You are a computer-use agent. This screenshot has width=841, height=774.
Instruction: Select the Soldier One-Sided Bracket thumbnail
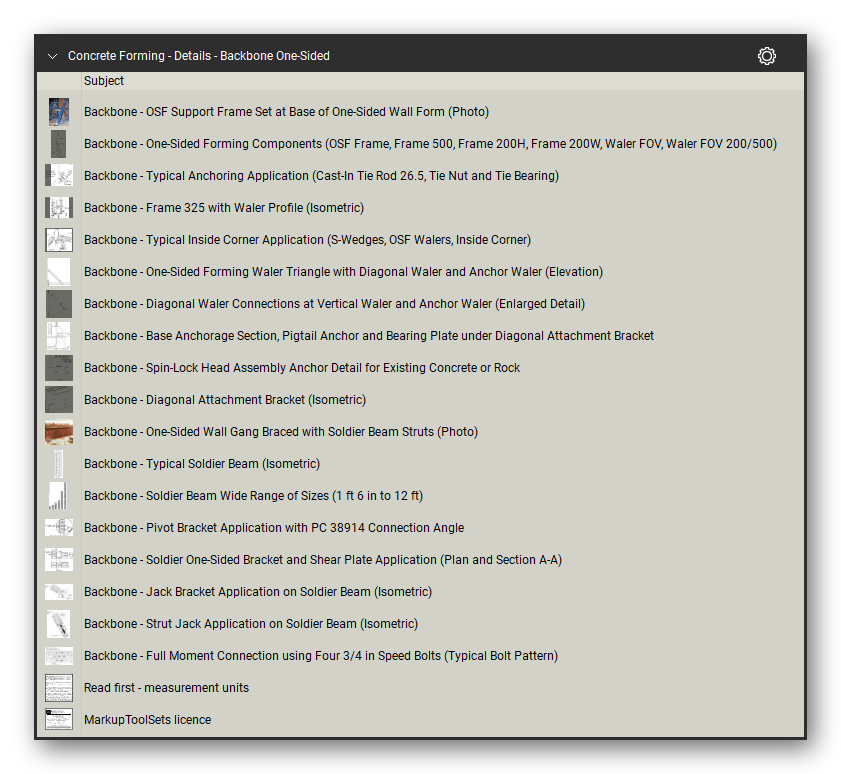point(58,560)
